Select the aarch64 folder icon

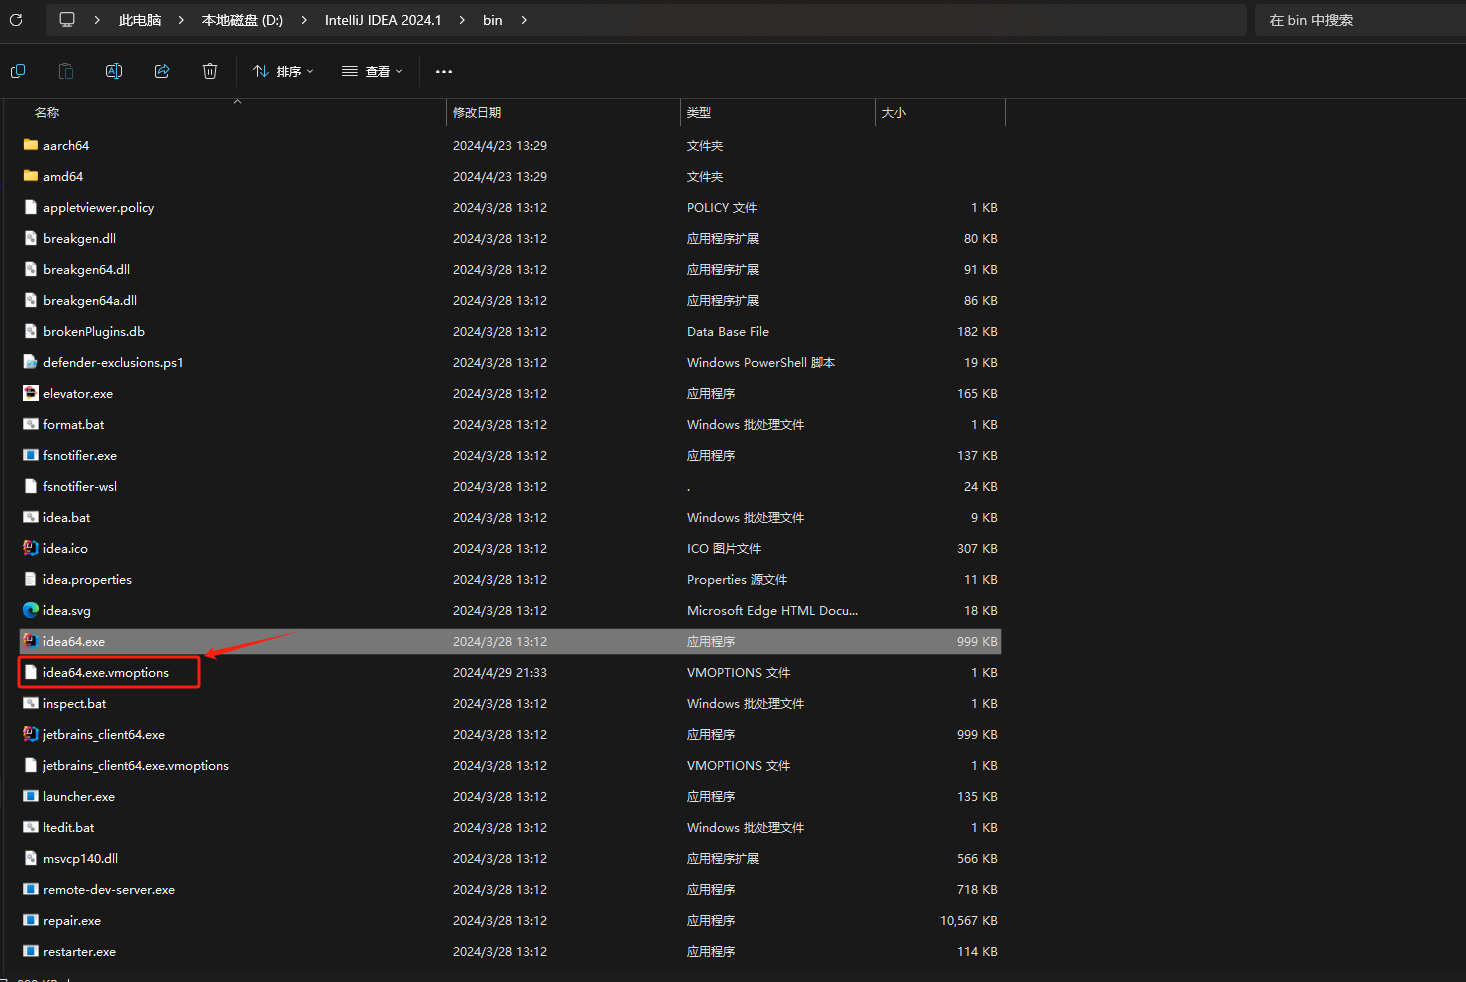(x=31, y=145)
